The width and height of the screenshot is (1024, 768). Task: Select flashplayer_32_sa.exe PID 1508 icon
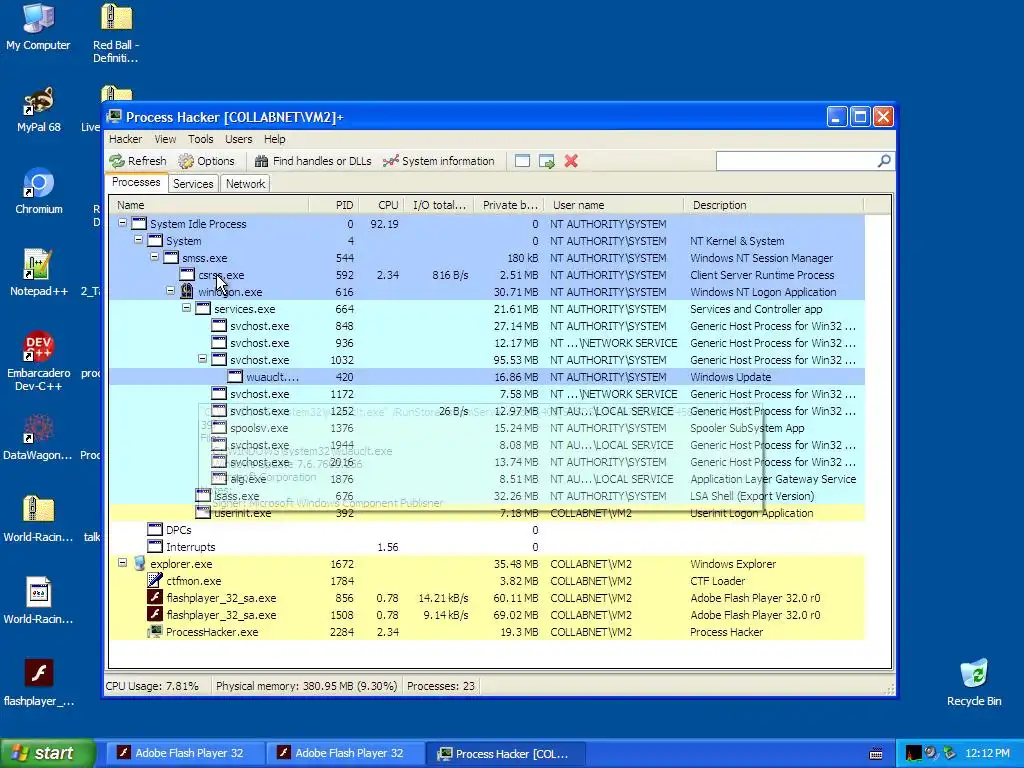[155, 615]
